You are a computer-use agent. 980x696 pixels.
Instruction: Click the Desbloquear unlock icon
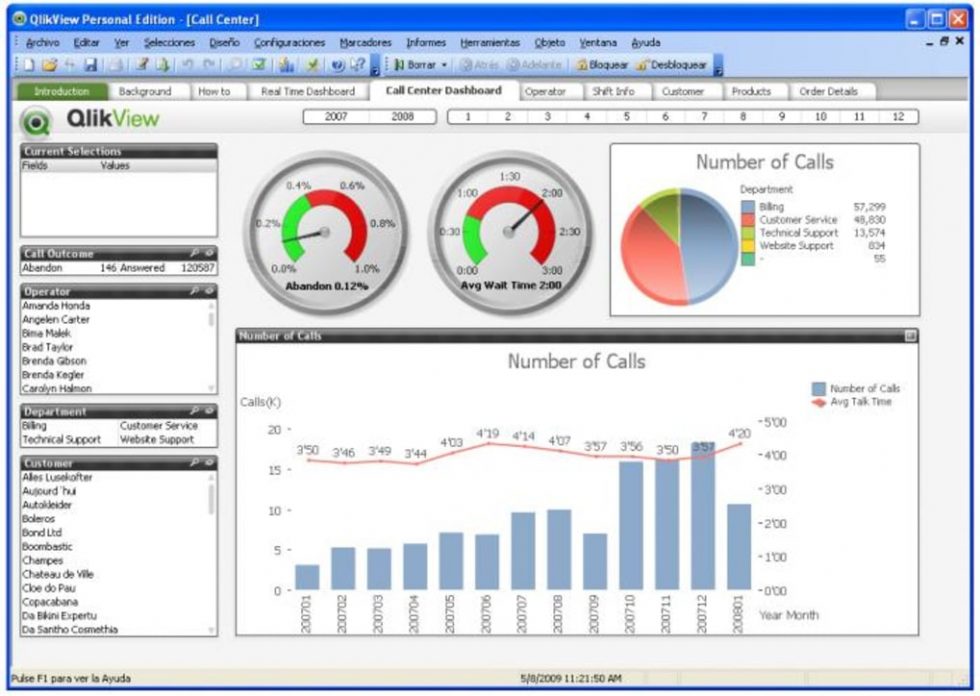(643, 63)
